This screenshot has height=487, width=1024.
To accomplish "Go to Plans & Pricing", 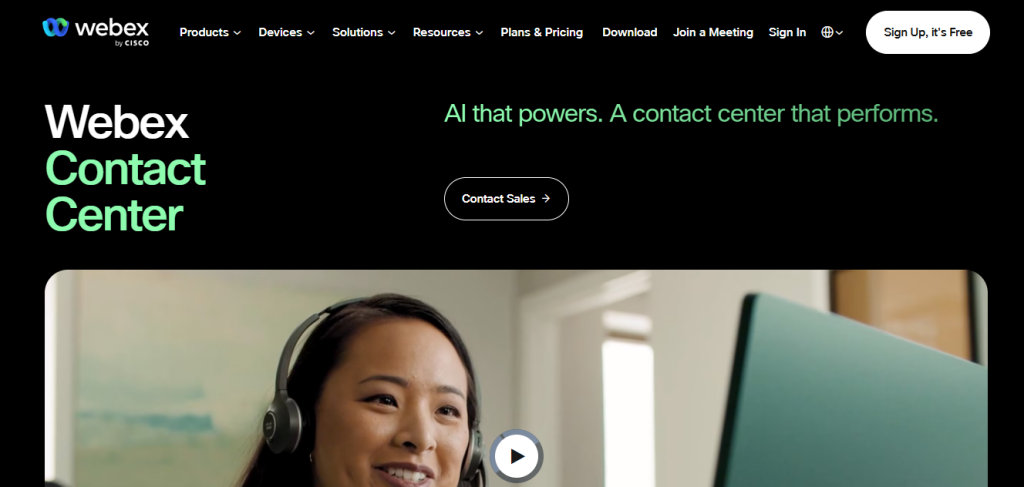I will pos(542,32).
